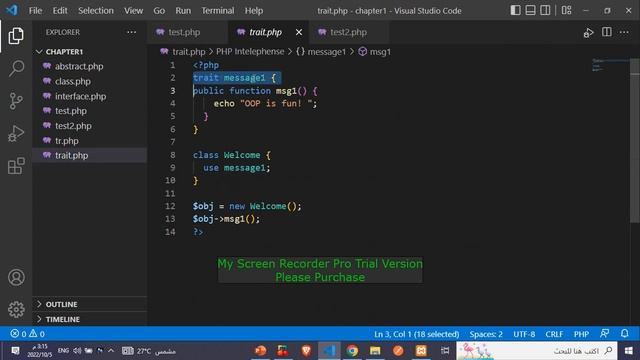
Task: Click Ln 3, Col 1 status entry
Action: pyautogui.click(x=416, y=334)
